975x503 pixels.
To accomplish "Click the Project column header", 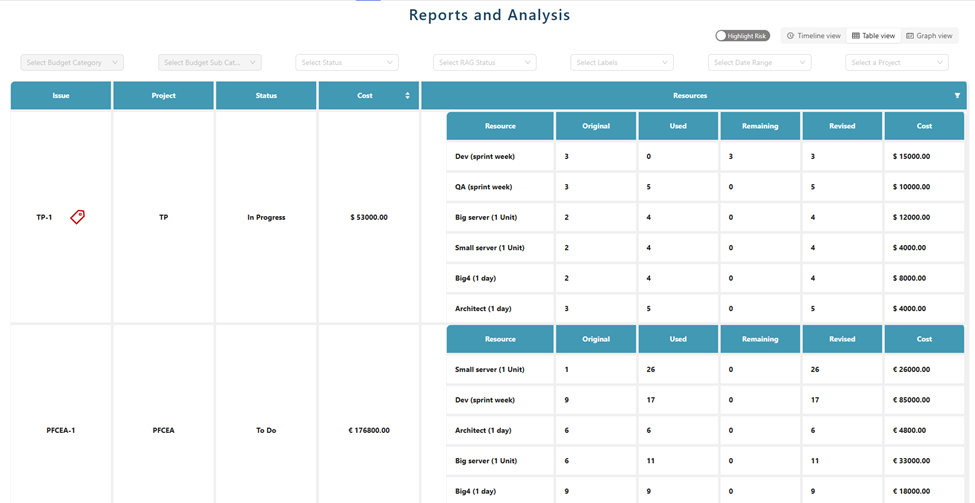I will tap(163, 96).
